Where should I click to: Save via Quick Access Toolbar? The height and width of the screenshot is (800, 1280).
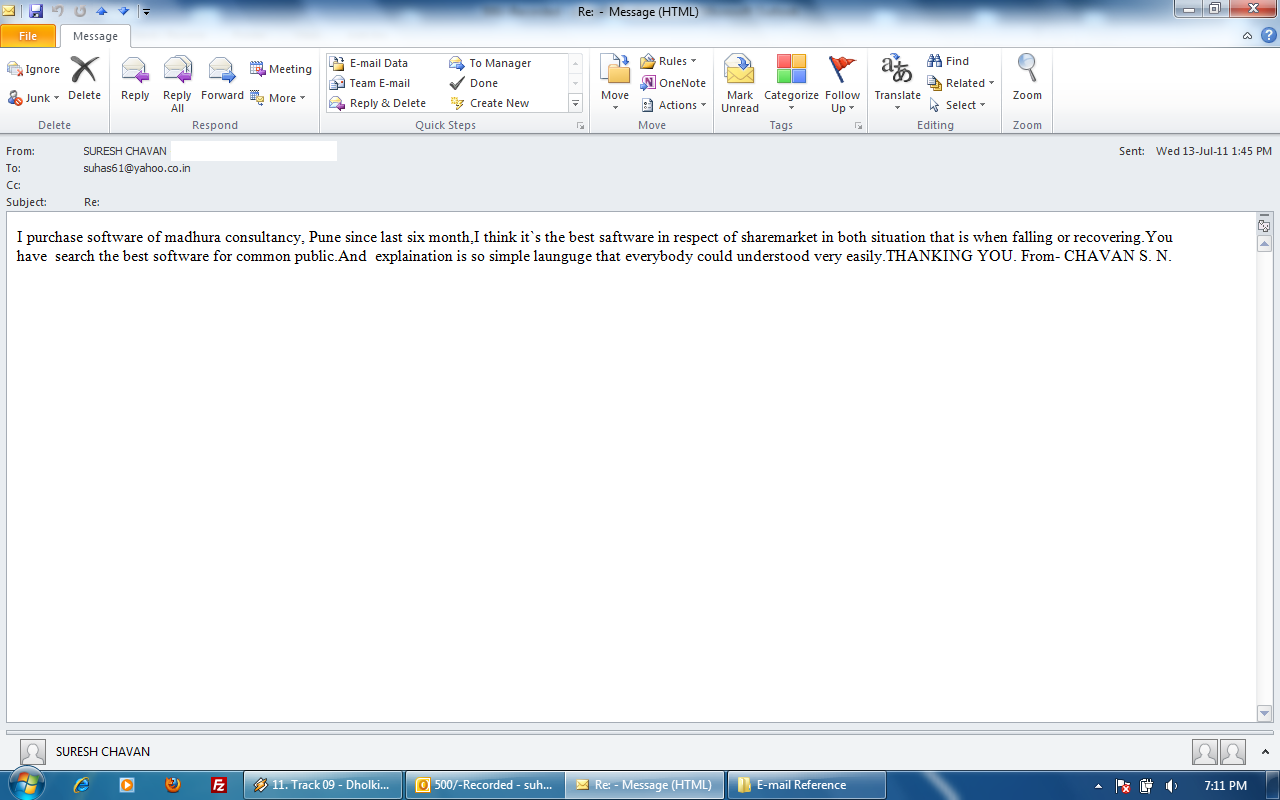pyautogui.click(x=36, y=11)
